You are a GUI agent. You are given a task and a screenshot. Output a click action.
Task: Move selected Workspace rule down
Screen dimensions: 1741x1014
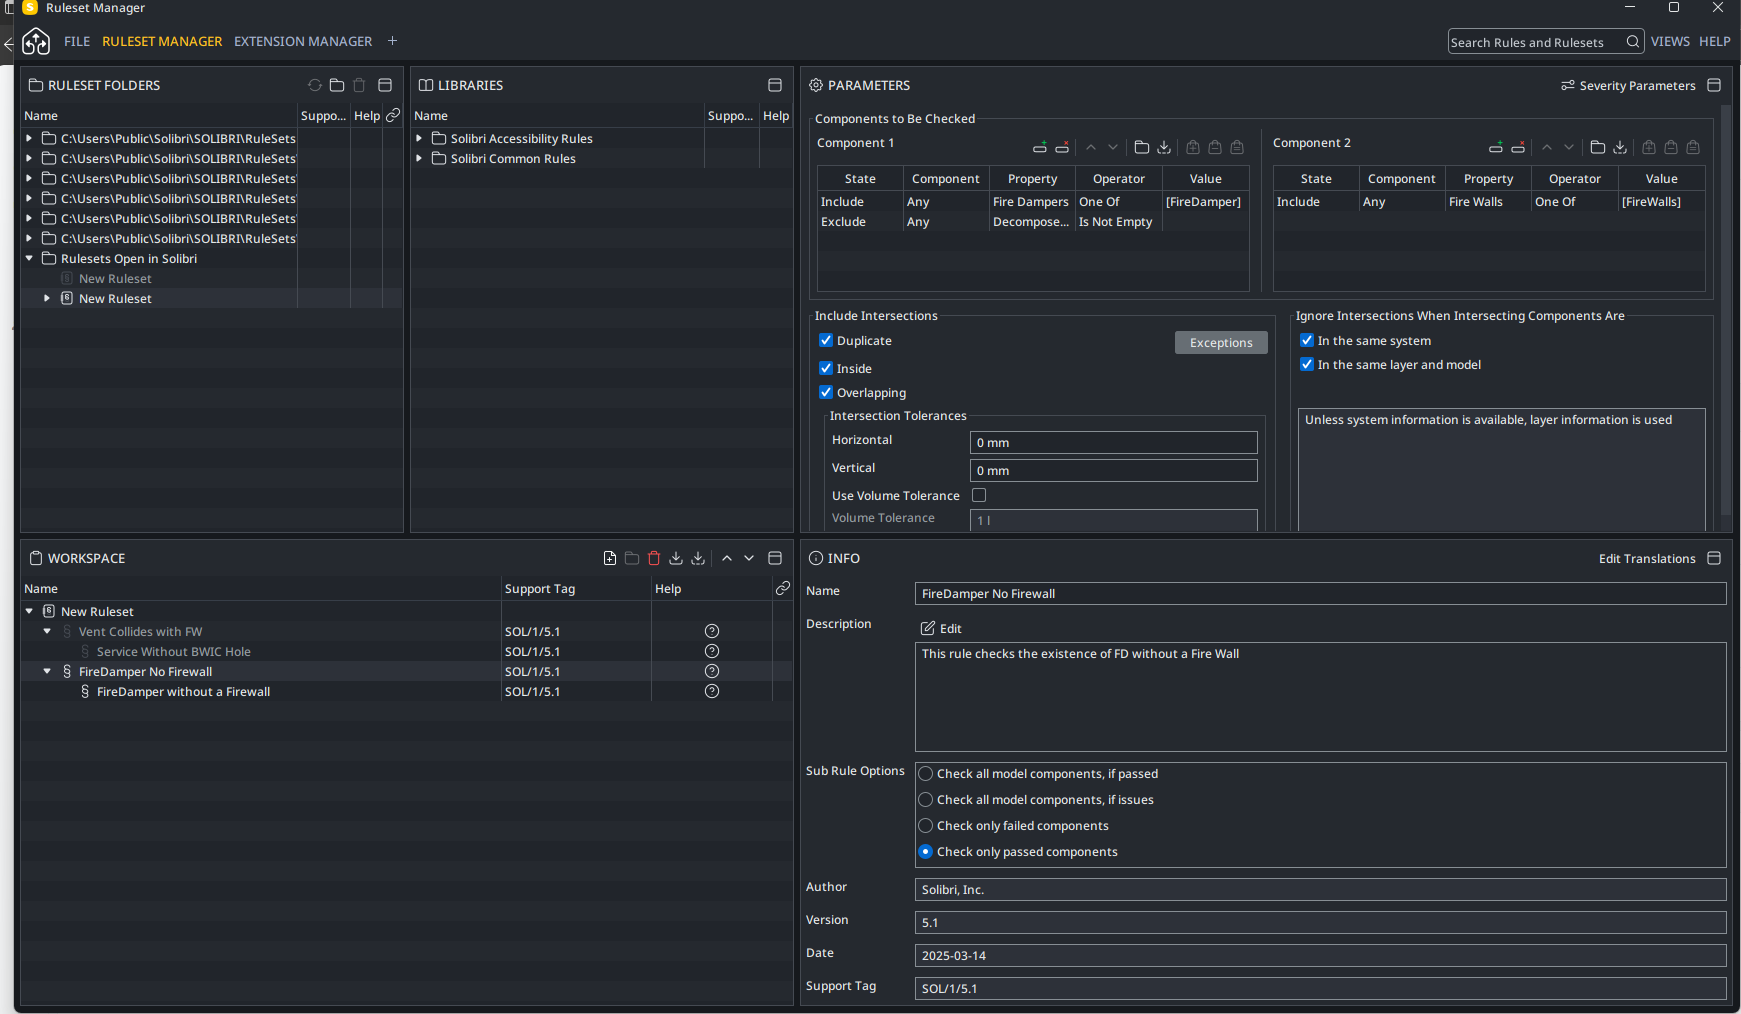pos(749,558)
